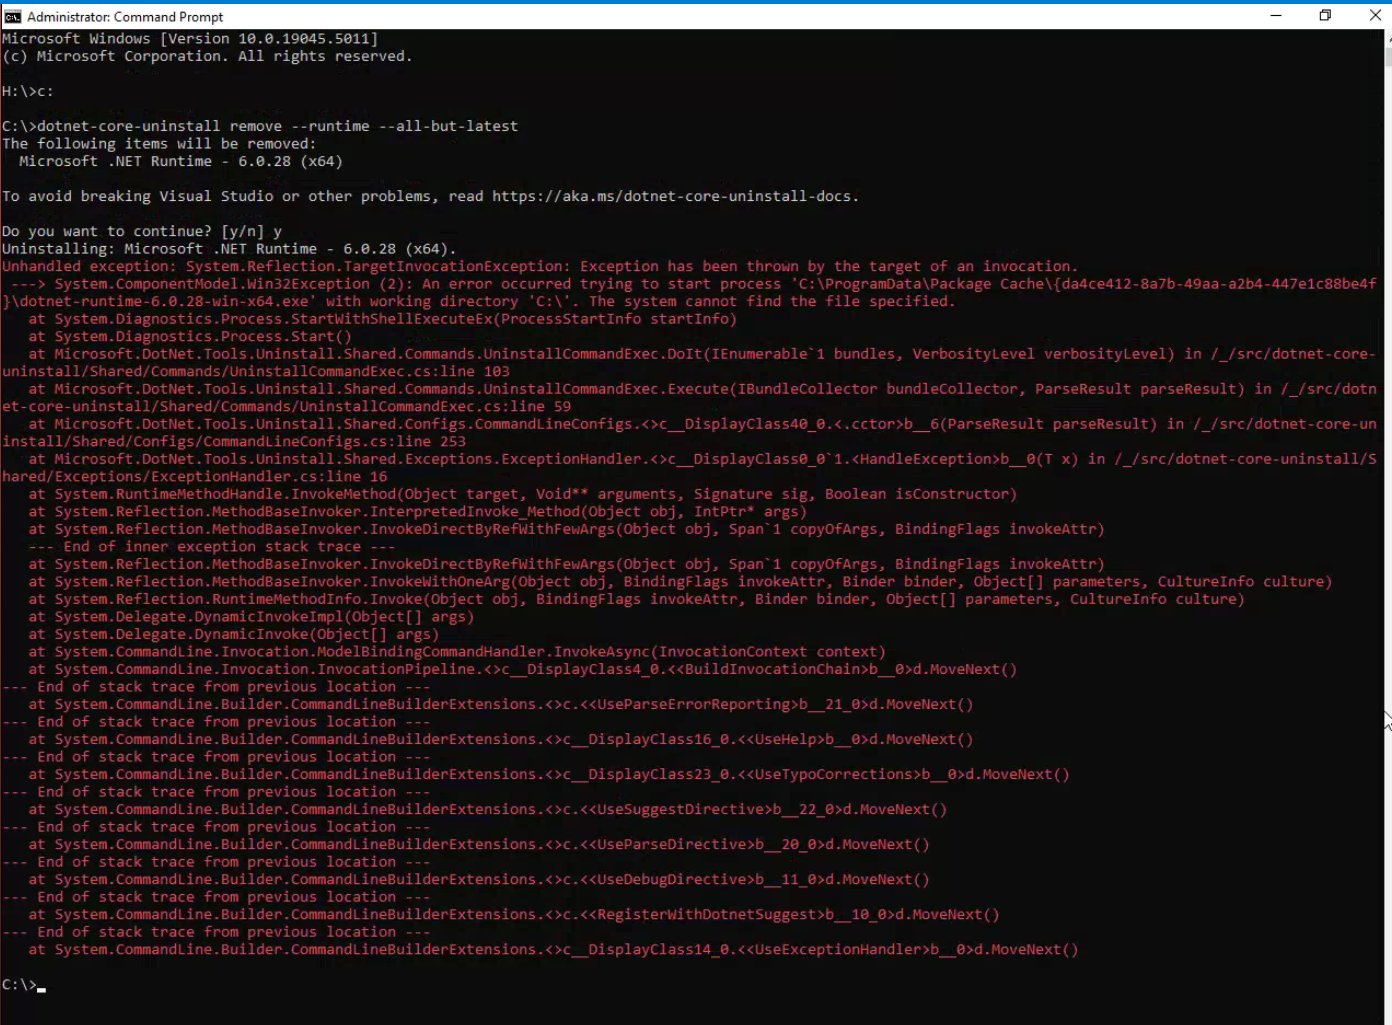Screen dimensions: 1392x1025
Task: Click the 'RuntimeMethodHandle.InvokeMethod' stack line
Action: pos(522,494)
